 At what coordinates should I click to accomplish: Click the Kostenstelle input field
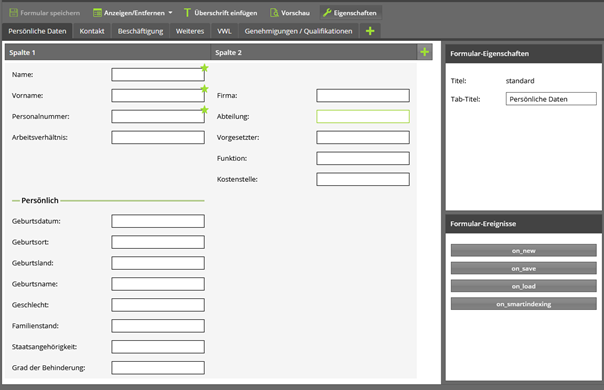tap(363, 179)
